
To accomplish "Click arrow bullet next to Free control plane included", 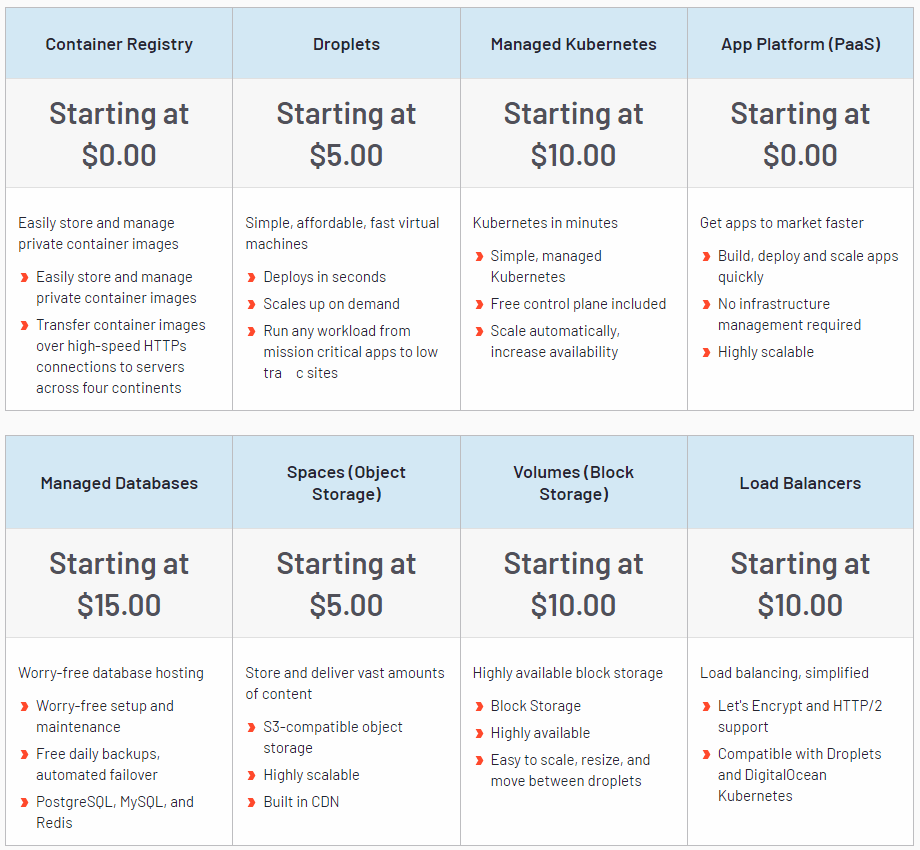I will 478,305.
